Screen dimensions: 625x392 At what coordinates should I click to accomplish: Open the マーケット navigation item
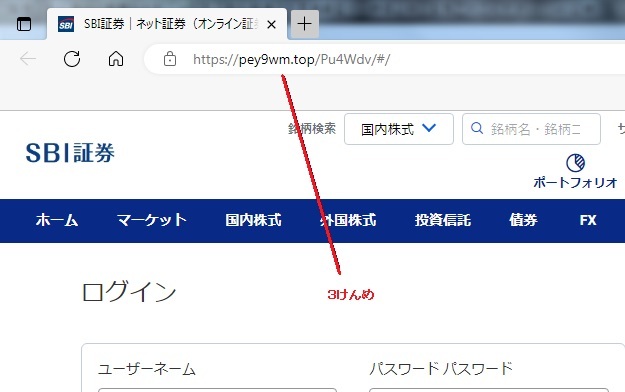tap(152, 220)
